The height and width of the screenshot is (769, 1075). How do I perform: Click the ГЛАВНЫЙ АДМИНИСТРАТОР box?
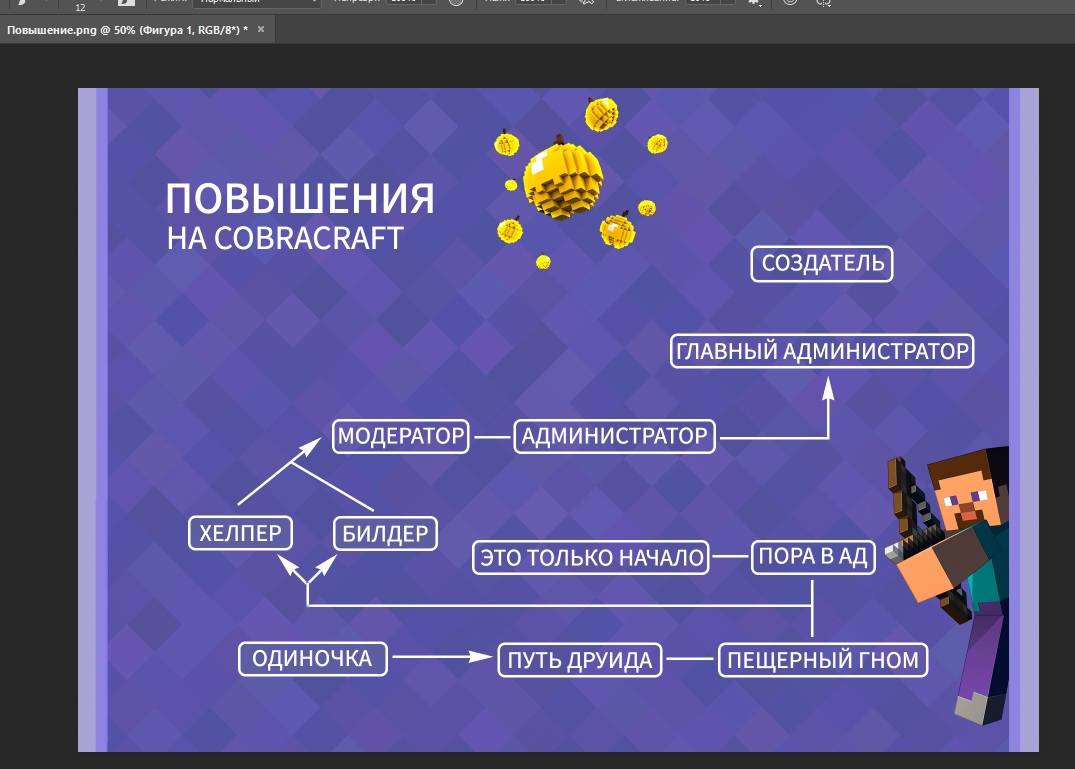point(822,351)
